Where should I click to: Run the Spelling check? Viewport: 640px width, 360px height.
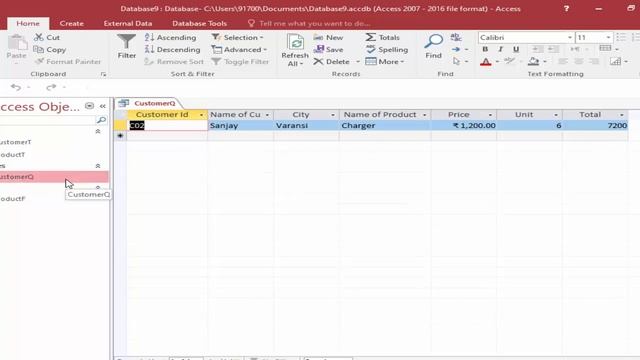pos(387,49)
